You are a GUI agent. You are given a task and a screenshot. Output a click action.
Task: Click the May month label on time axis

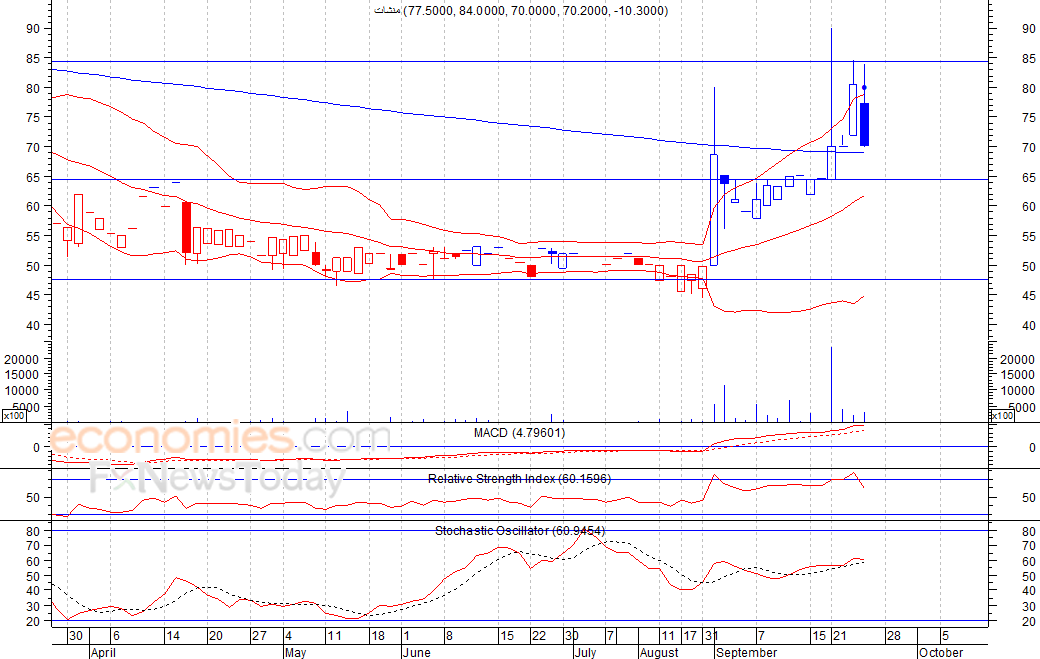pos(295,652)
